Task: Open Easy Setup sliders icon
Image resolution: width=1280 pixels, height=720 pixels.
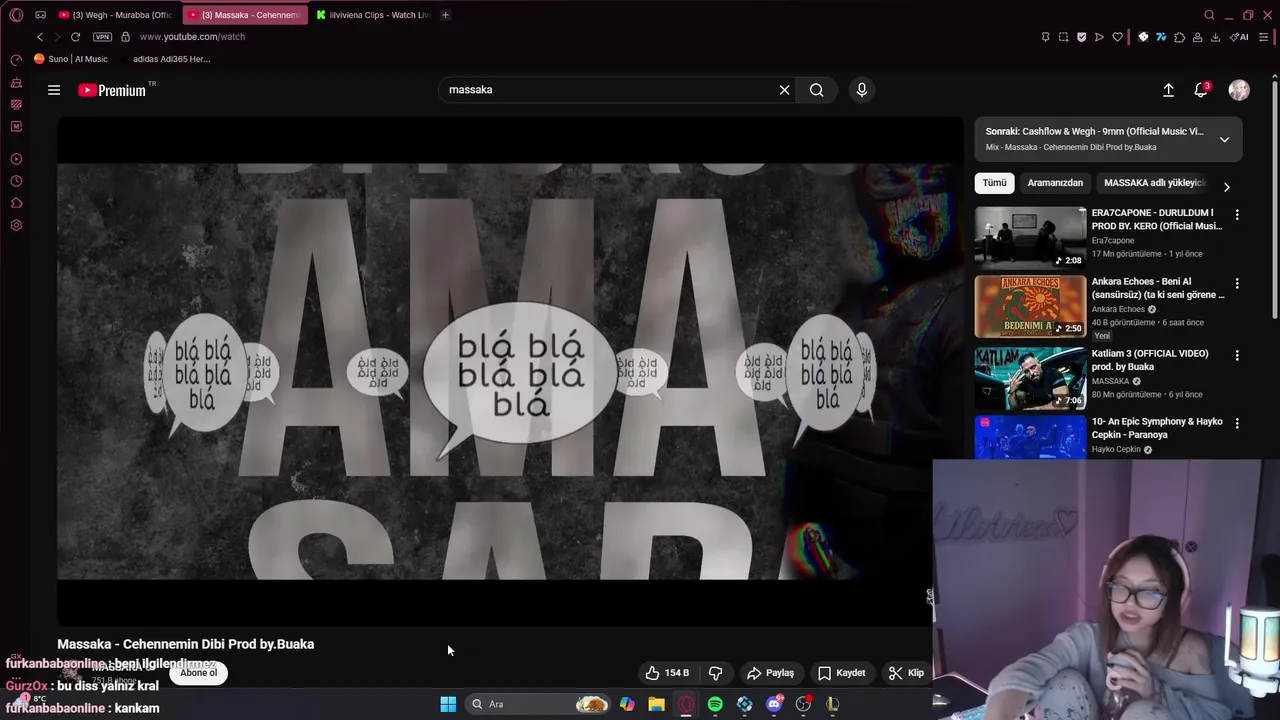Action: pos(1265,37)
